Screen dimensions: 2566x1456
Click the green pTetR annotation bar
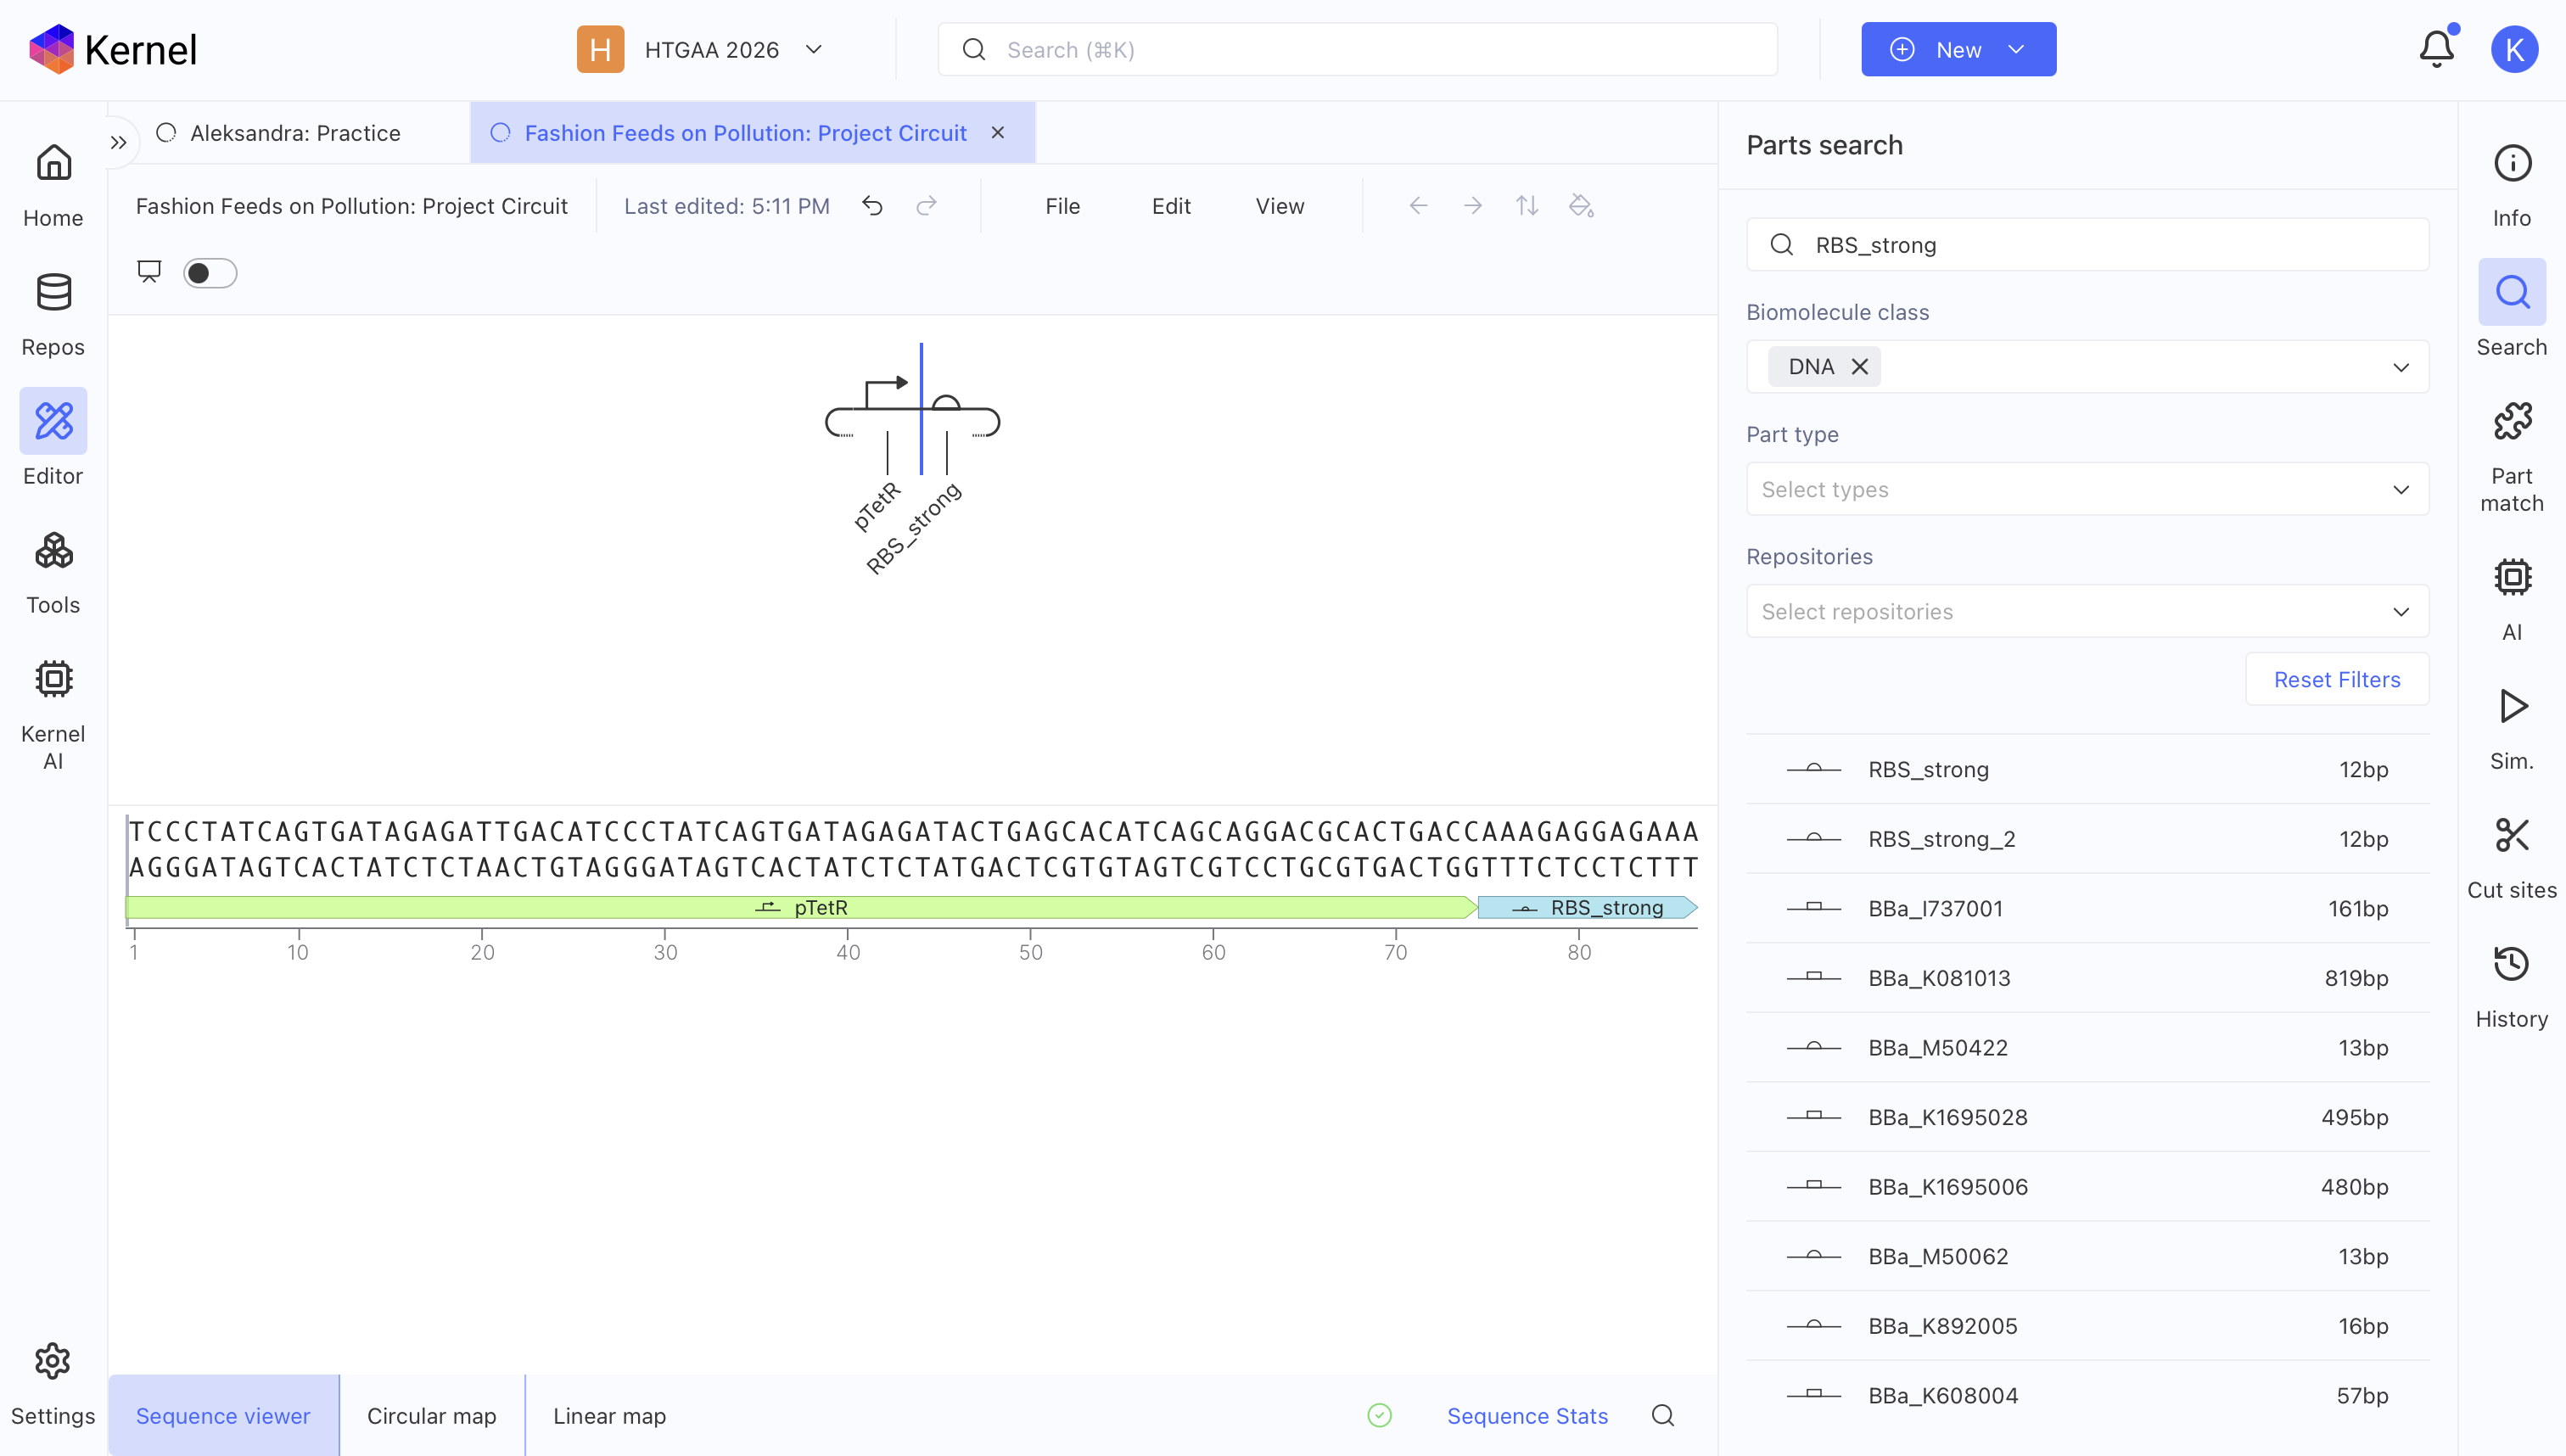801,907
